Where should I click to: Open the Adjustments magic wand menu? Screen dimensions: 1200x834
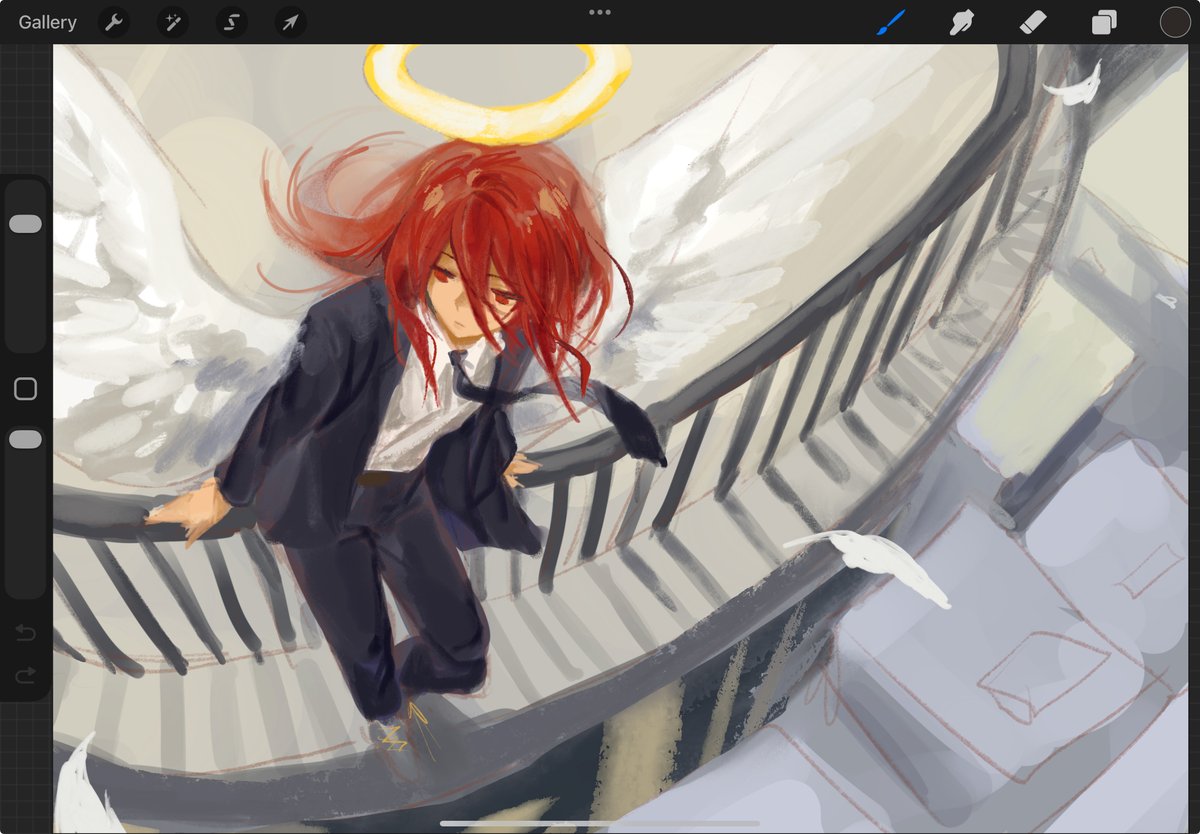pyautogui.click(x=172, y=22)
